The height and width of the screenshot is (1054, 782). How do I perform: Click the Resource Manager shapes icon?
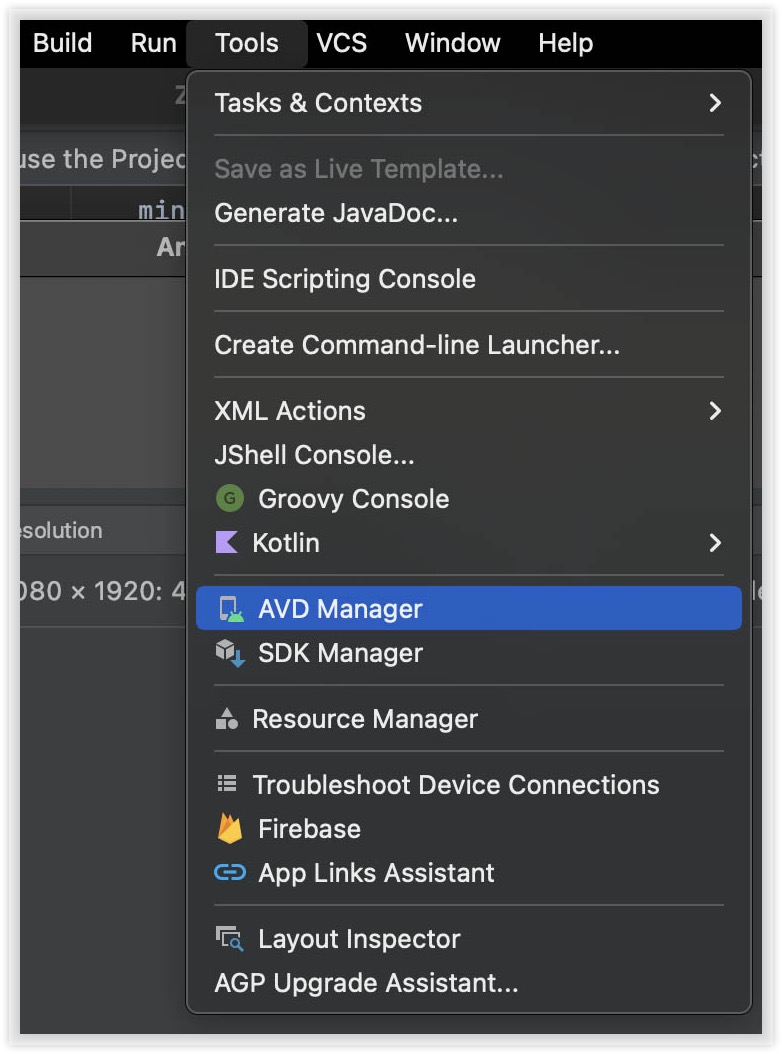(227, 719)
